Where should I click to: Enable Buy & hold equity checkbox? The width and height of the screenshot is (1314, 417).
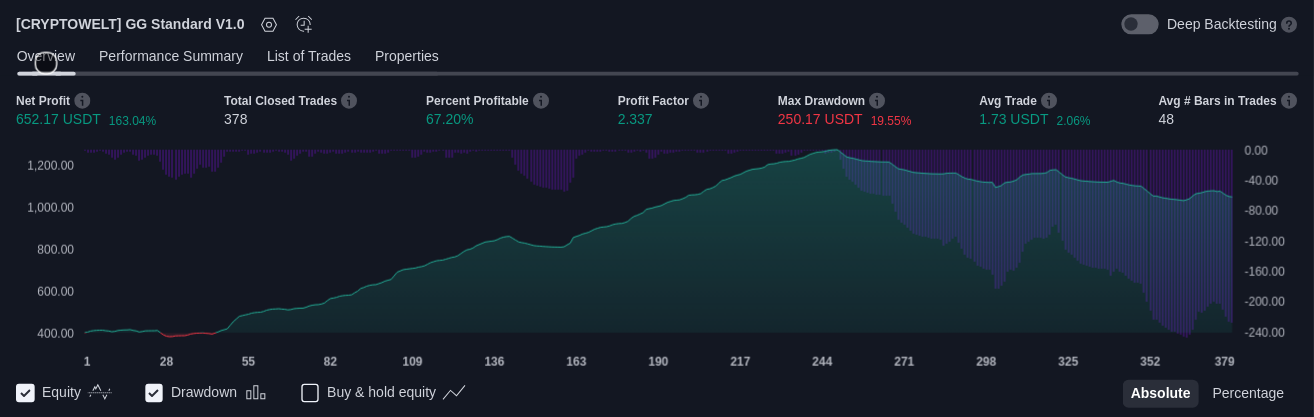pyautogui.click(x=310, y=393)
